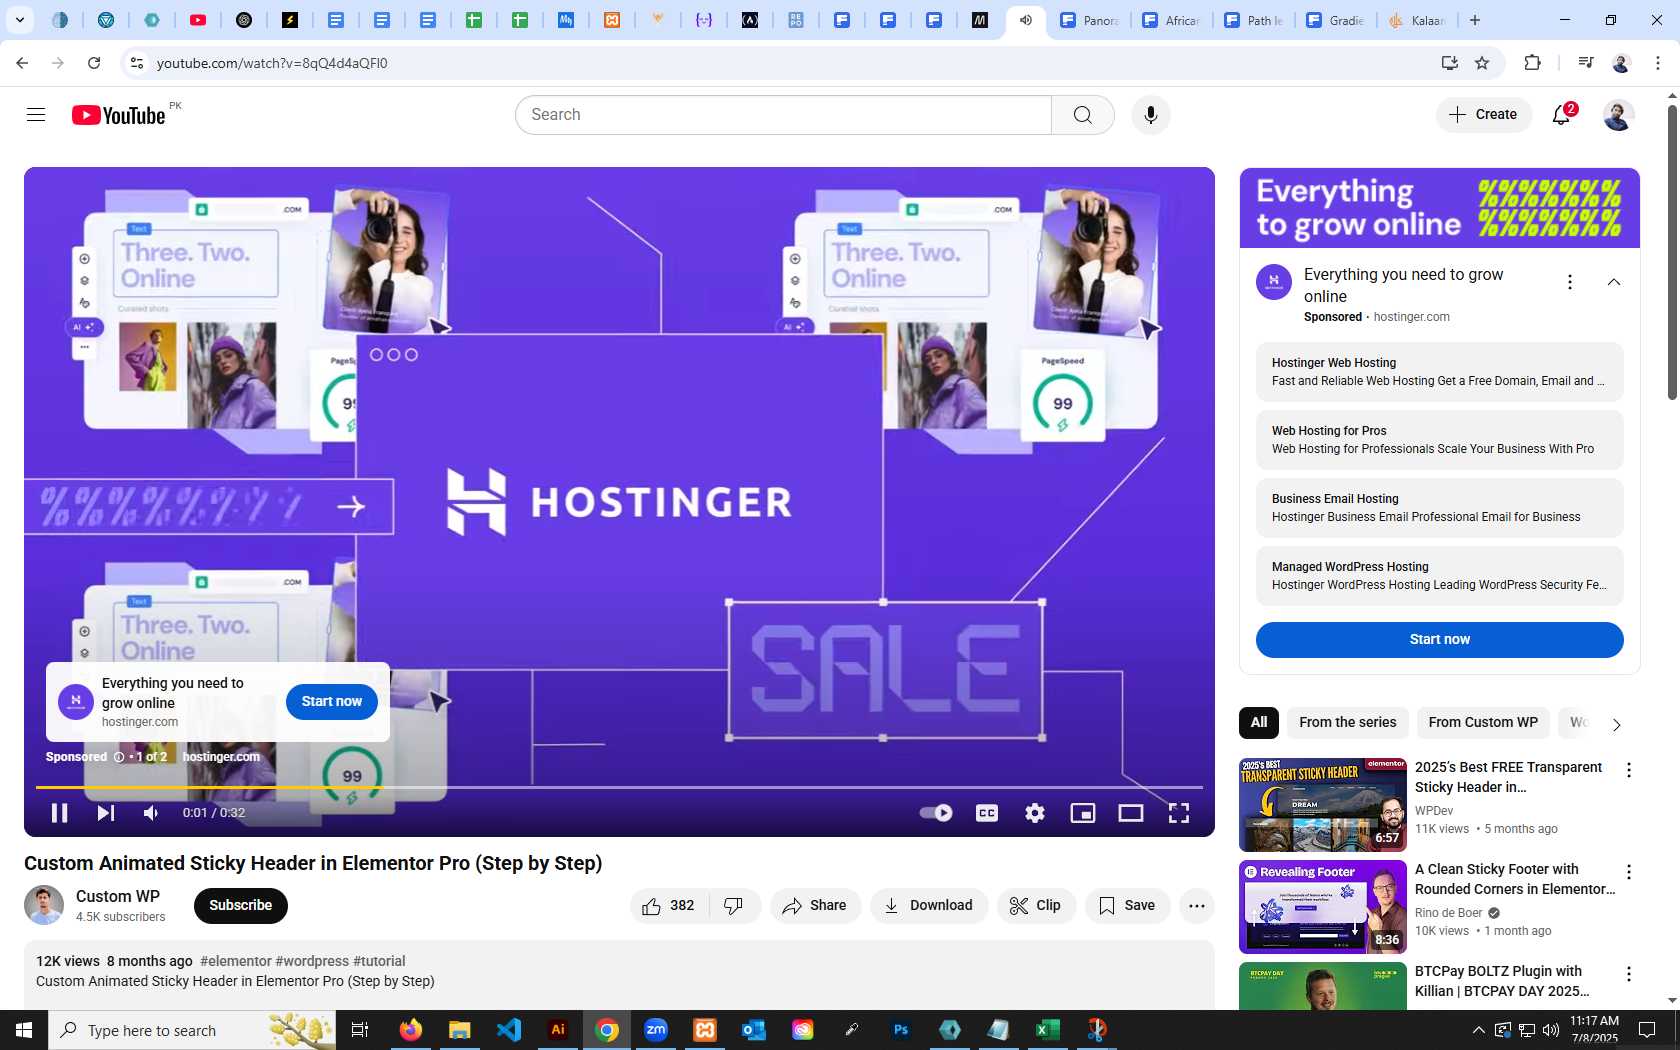Screen dimensions: 1680x1050
Task: Enable miniplayer mode
Action: (1083, 813)
